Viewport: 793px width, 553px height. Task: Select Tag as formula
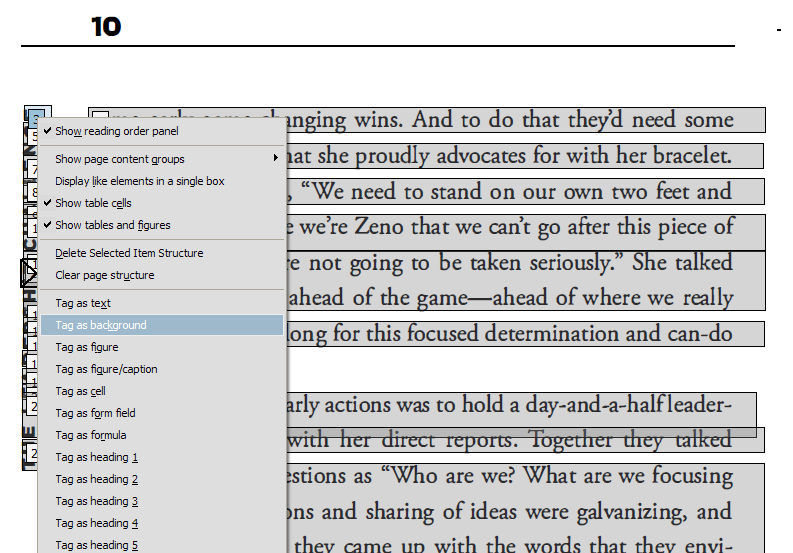[x=162, y=435]
